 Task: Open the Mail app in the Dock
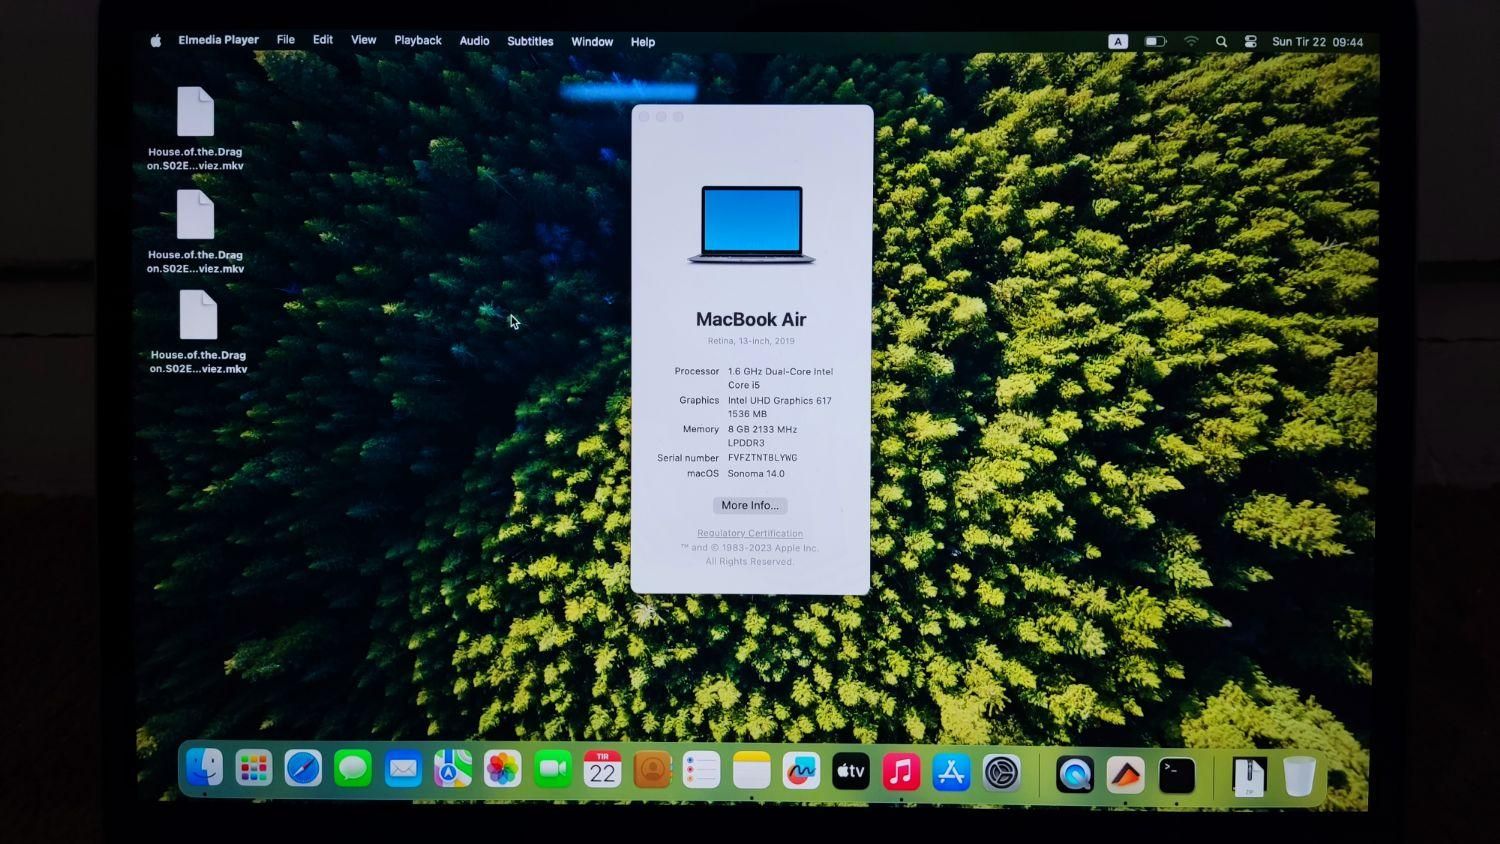pos(403,768)
